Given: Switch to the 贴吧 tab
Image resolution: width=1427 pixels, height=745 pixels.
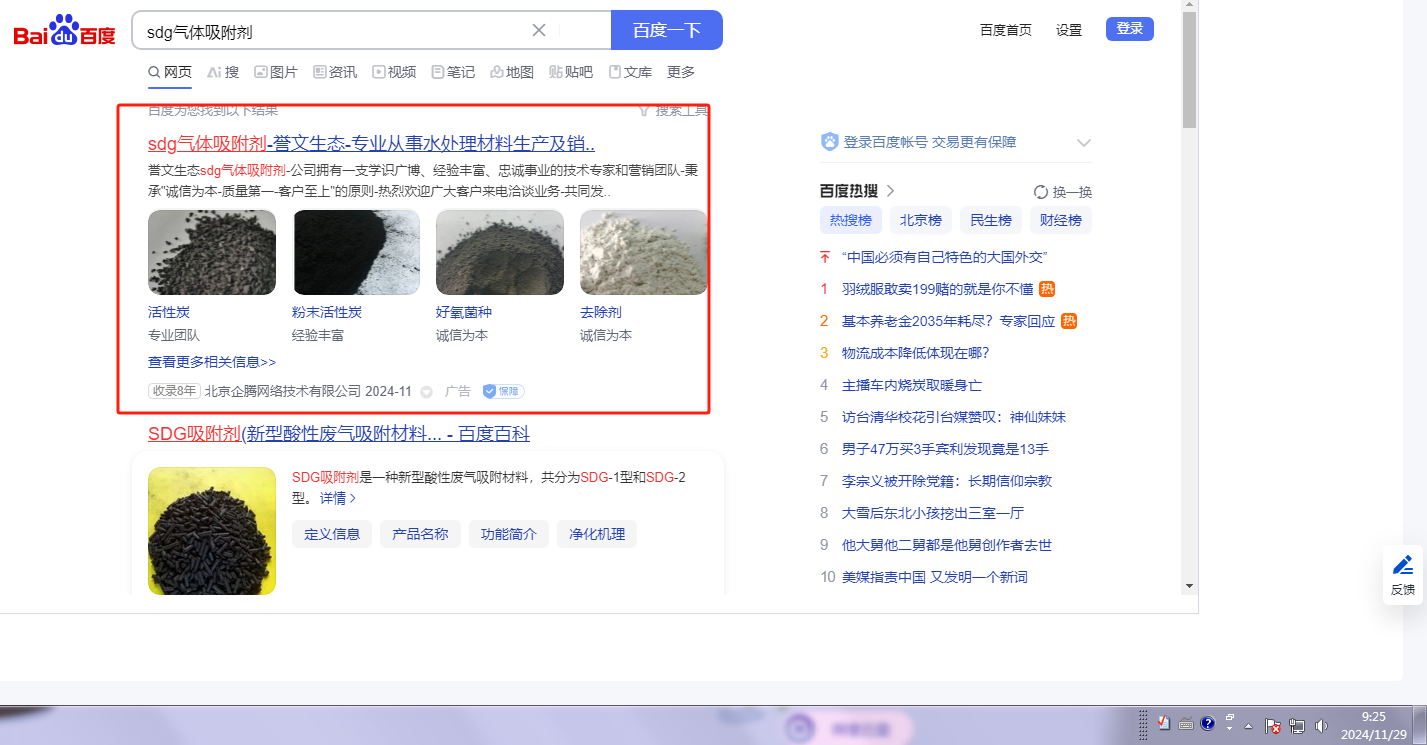Looking at the screenshot, I should coord(571,72).
